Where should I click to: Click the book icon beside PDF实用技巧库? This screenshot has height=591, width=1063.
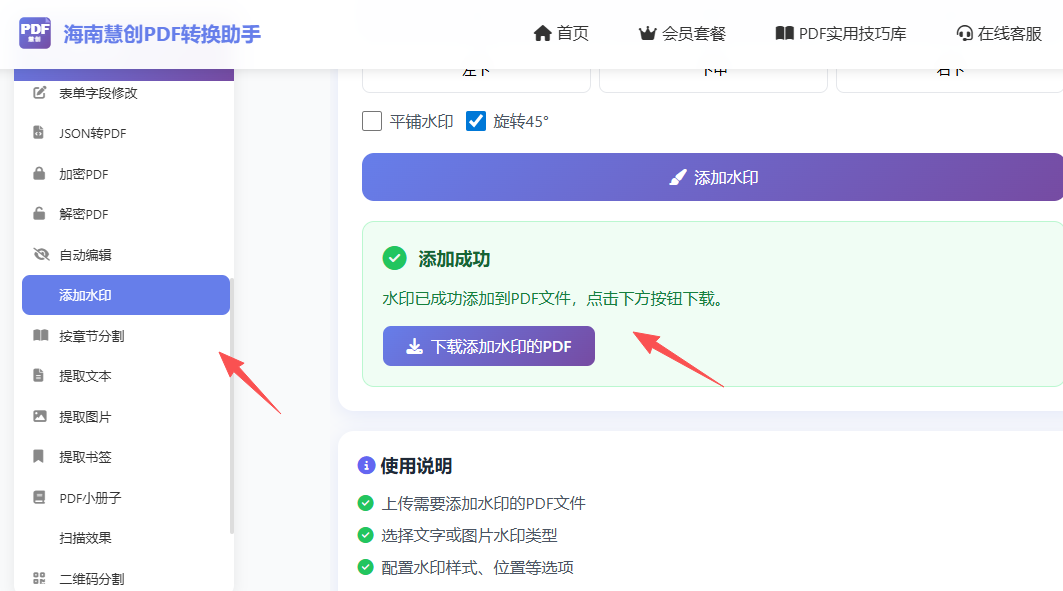tap(784, 33)
